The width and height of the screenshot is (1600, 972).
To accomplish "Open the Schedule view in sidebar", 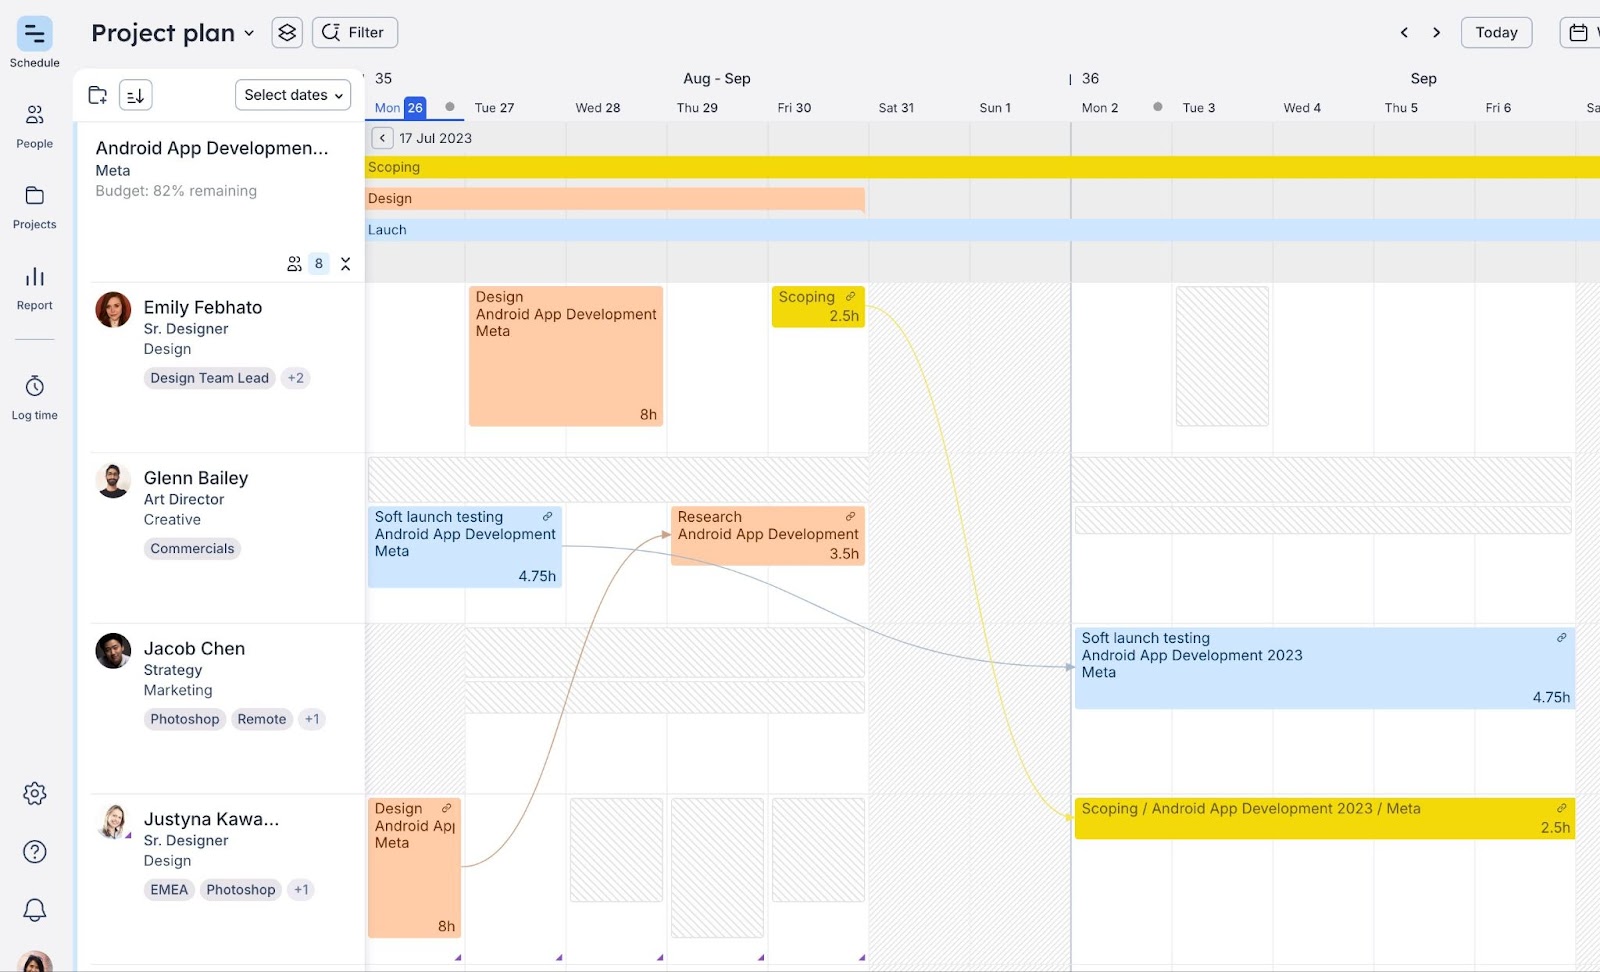I will click(34, 35).
